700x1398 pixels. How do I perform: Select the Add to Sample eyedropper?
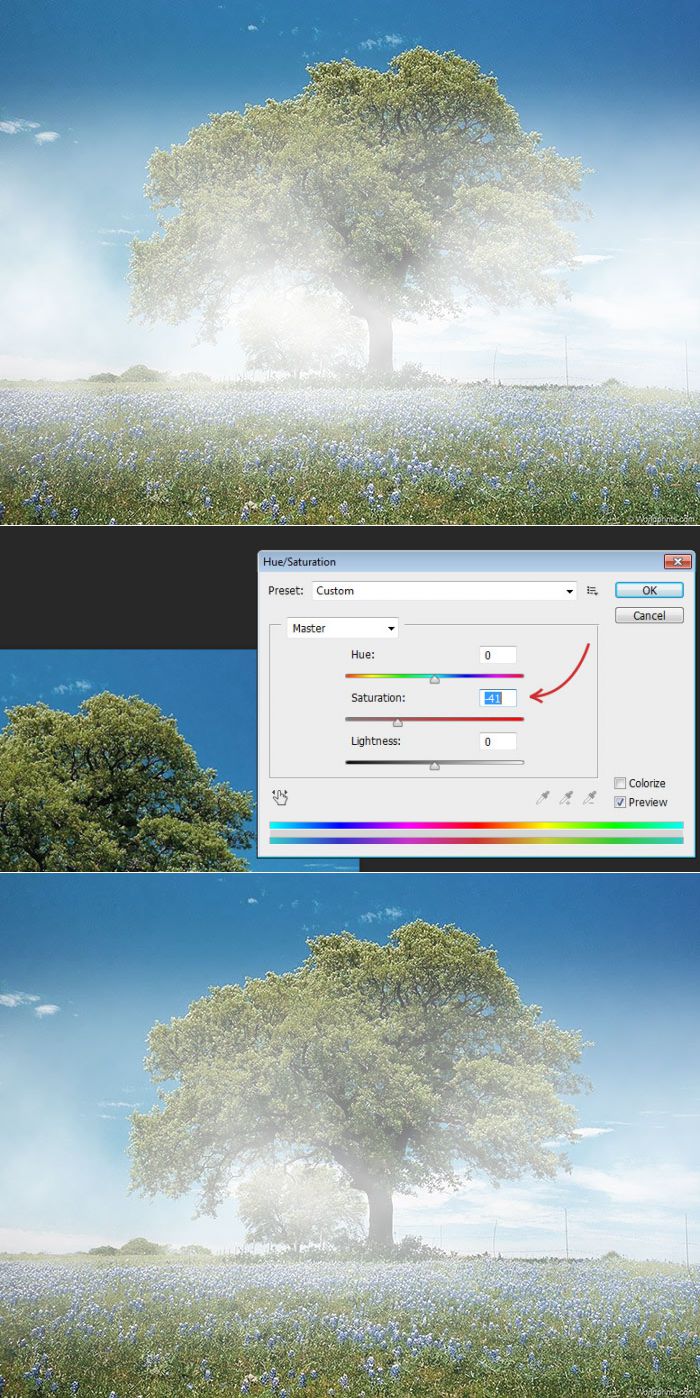(566, 797)
